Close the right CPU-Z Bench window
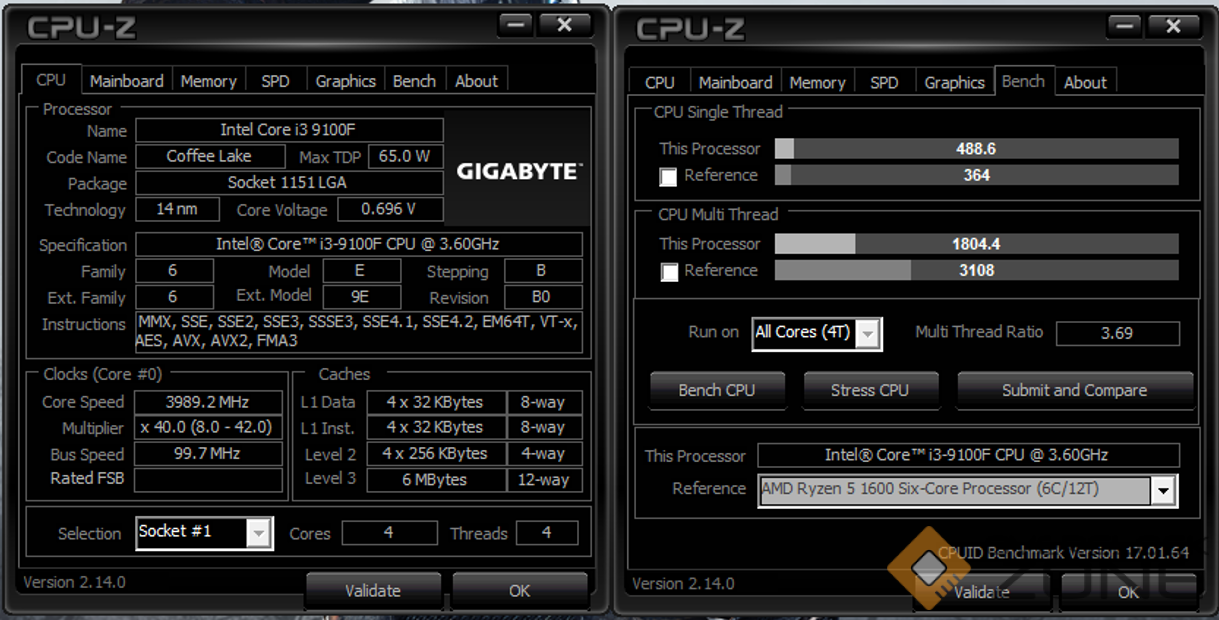This screenshot has width=1219, height=620. click(x=1172, y=26)
